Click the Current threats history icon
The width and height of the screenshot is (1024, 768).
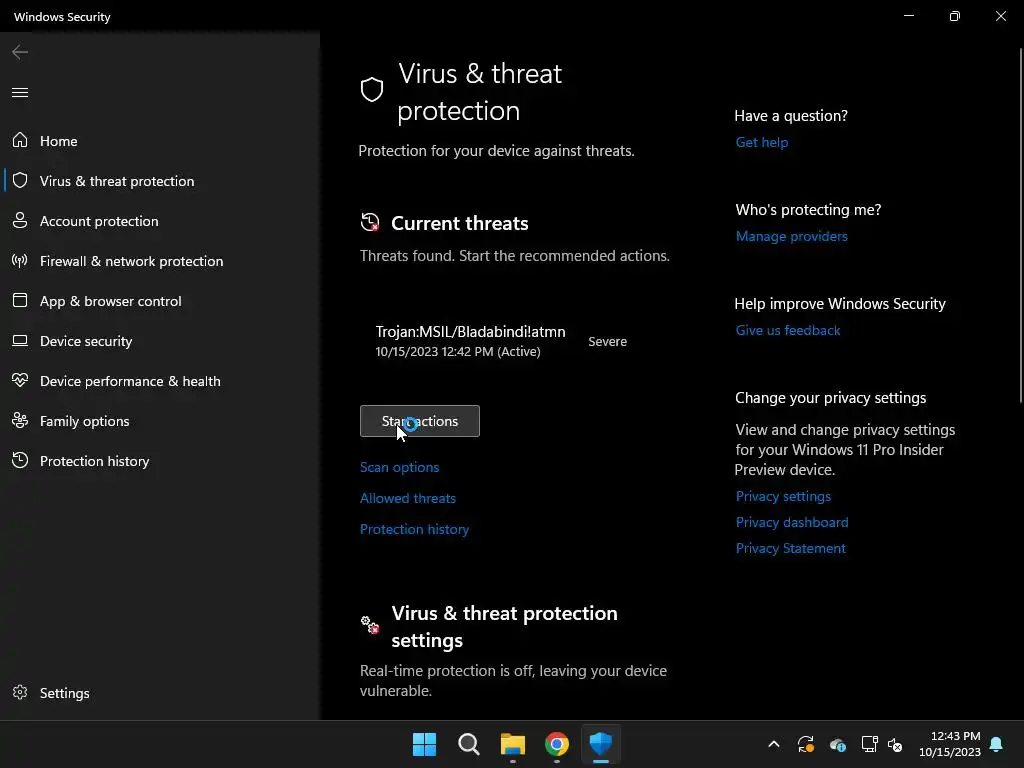click(370, 222)
